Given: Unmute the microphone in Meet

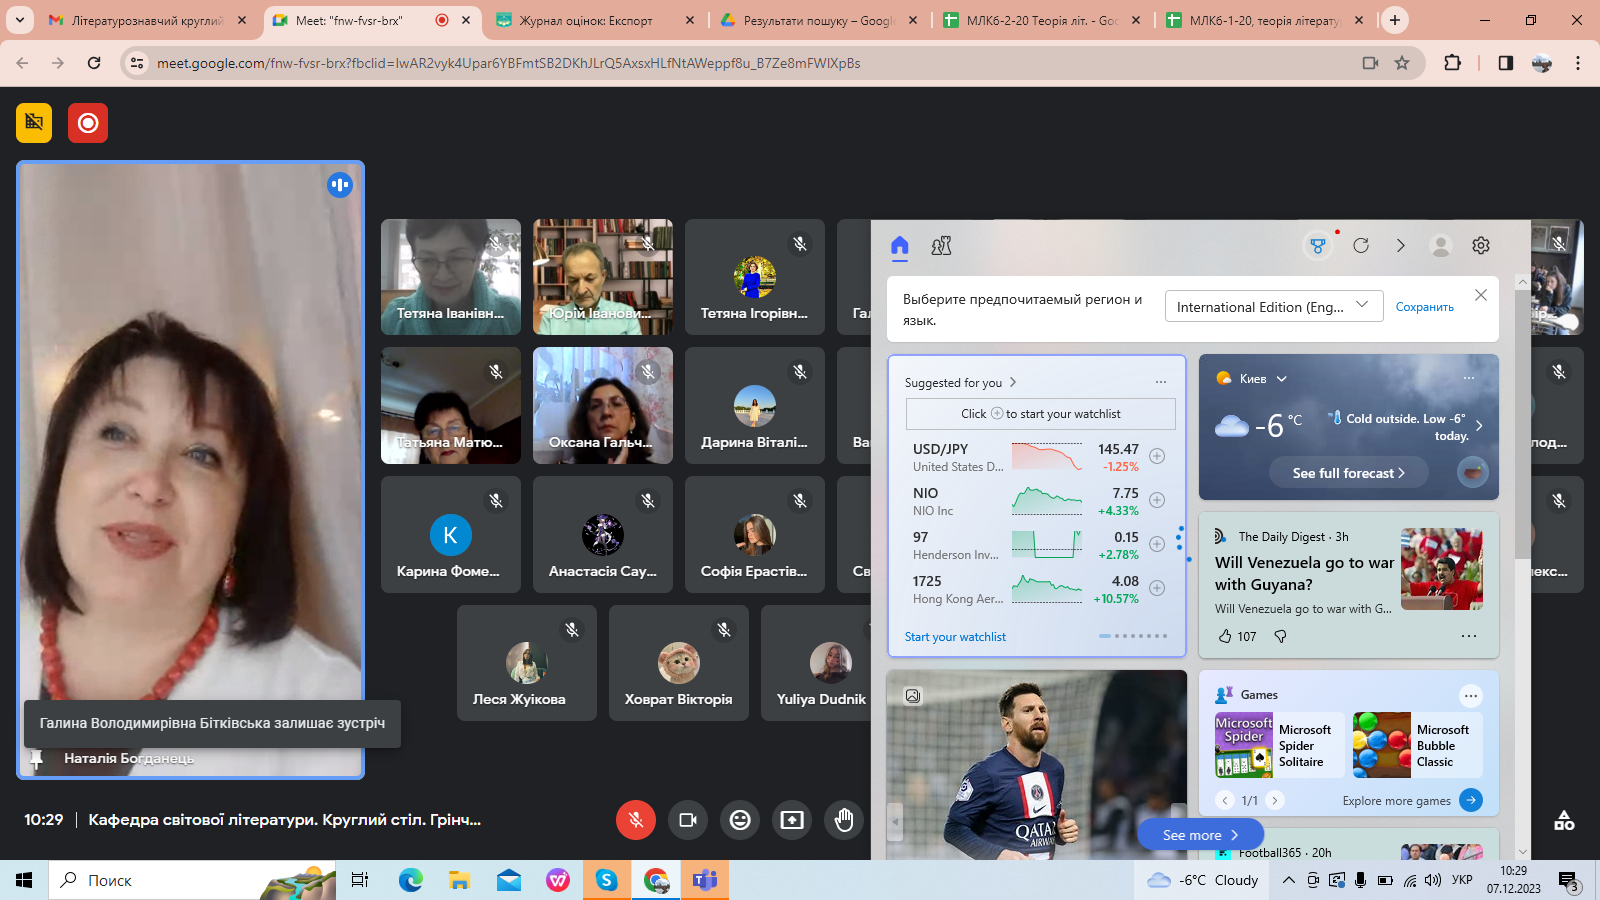Looking at the screenshot, I should coord(636,820).
